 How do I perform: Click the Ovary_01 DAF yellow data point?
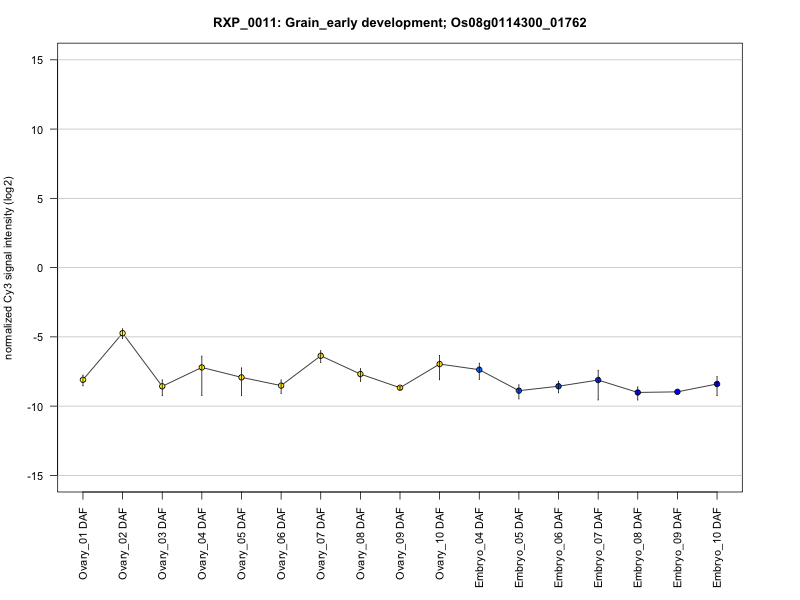click(83, 380)
